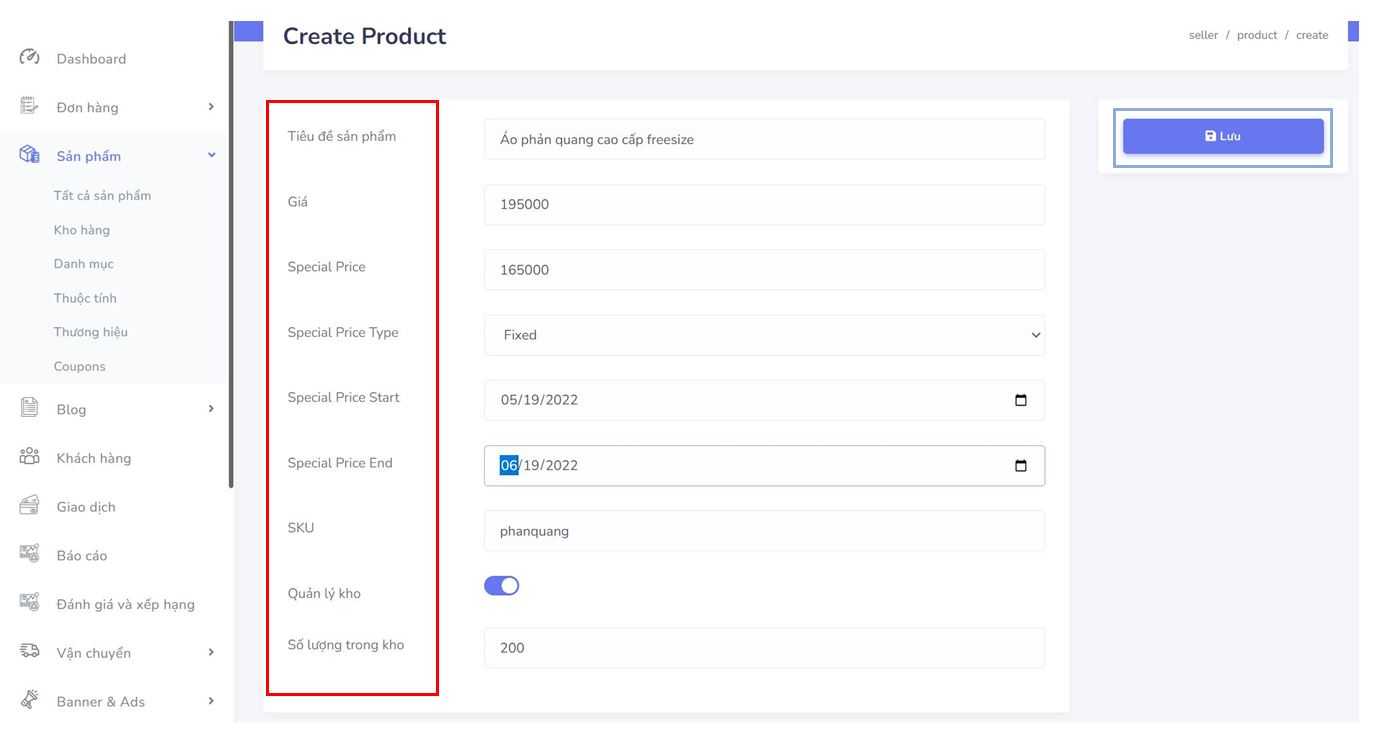The width and height of the screenshot is (1374, 735).
Task: Open calendar picker for Special Price End
Action: 1020,466
